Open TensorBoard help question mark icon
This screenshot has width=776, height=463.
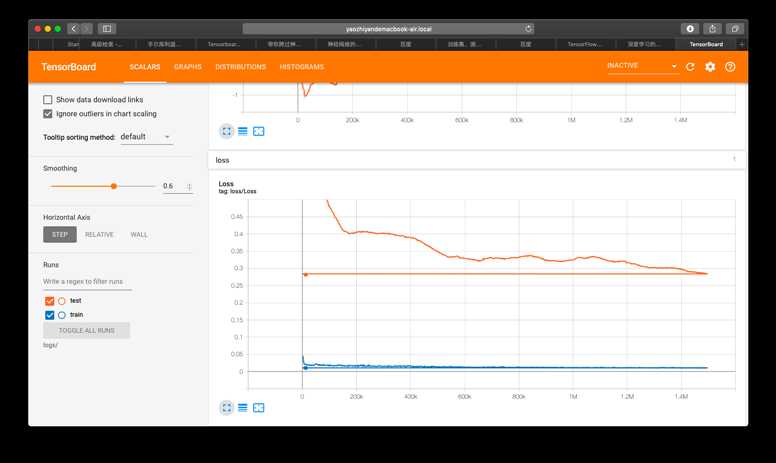pos(730,67)
